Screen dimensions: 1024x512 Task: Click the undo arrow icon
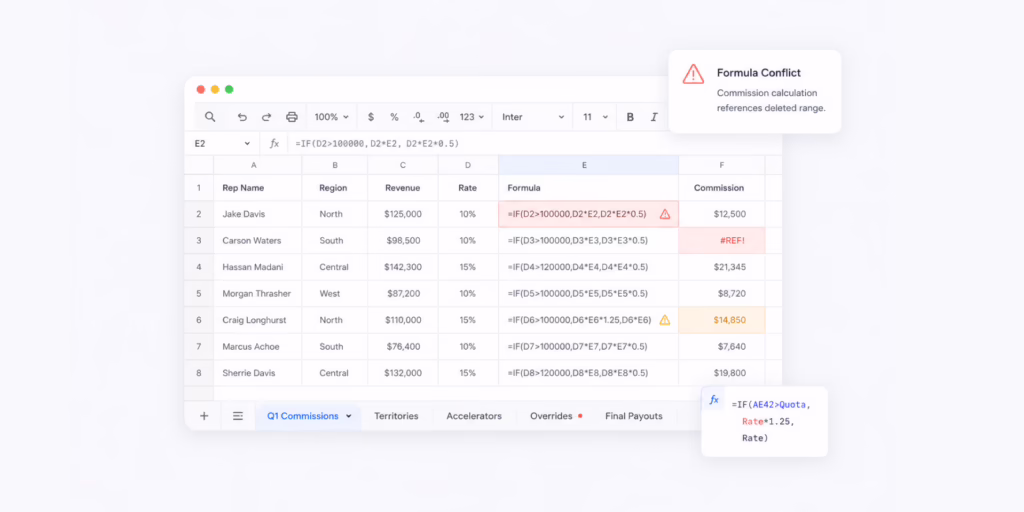click(x=242, y=117)
